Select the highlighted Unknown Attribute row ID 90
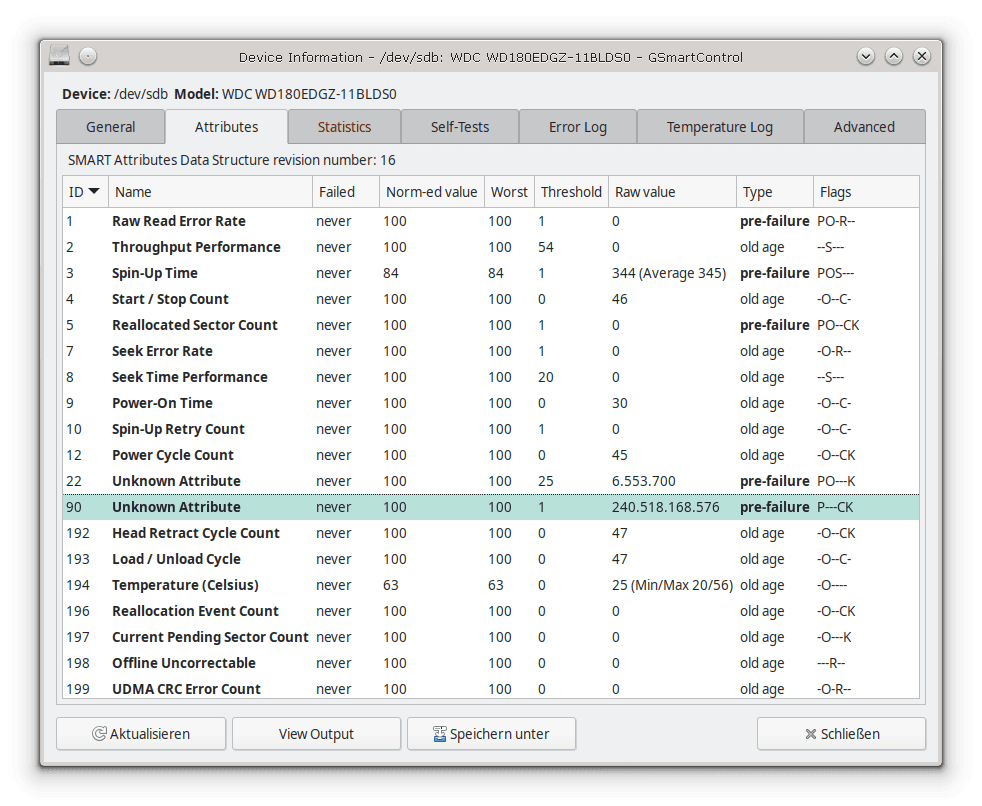982x806 pixels. click(491, 507)
